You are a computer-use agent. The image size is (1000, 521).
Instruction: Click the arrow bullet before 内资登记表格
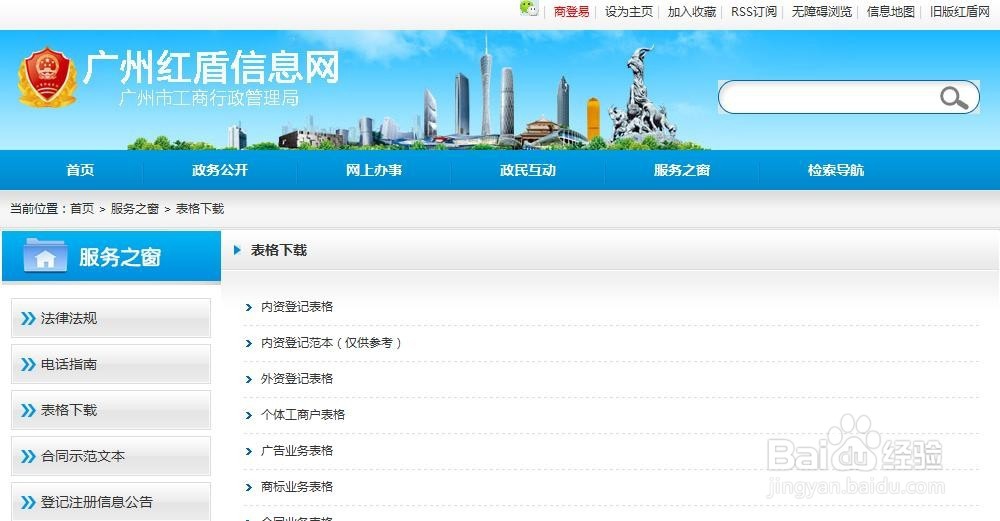pos(249,307)
